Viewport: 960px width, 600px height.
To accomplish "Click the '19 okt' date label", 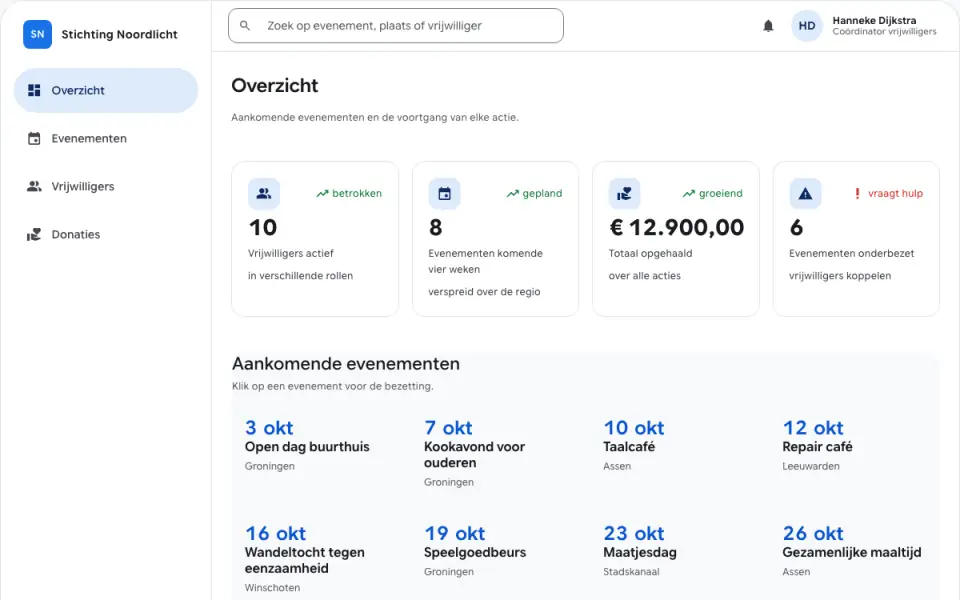I will tap(454, 533).
